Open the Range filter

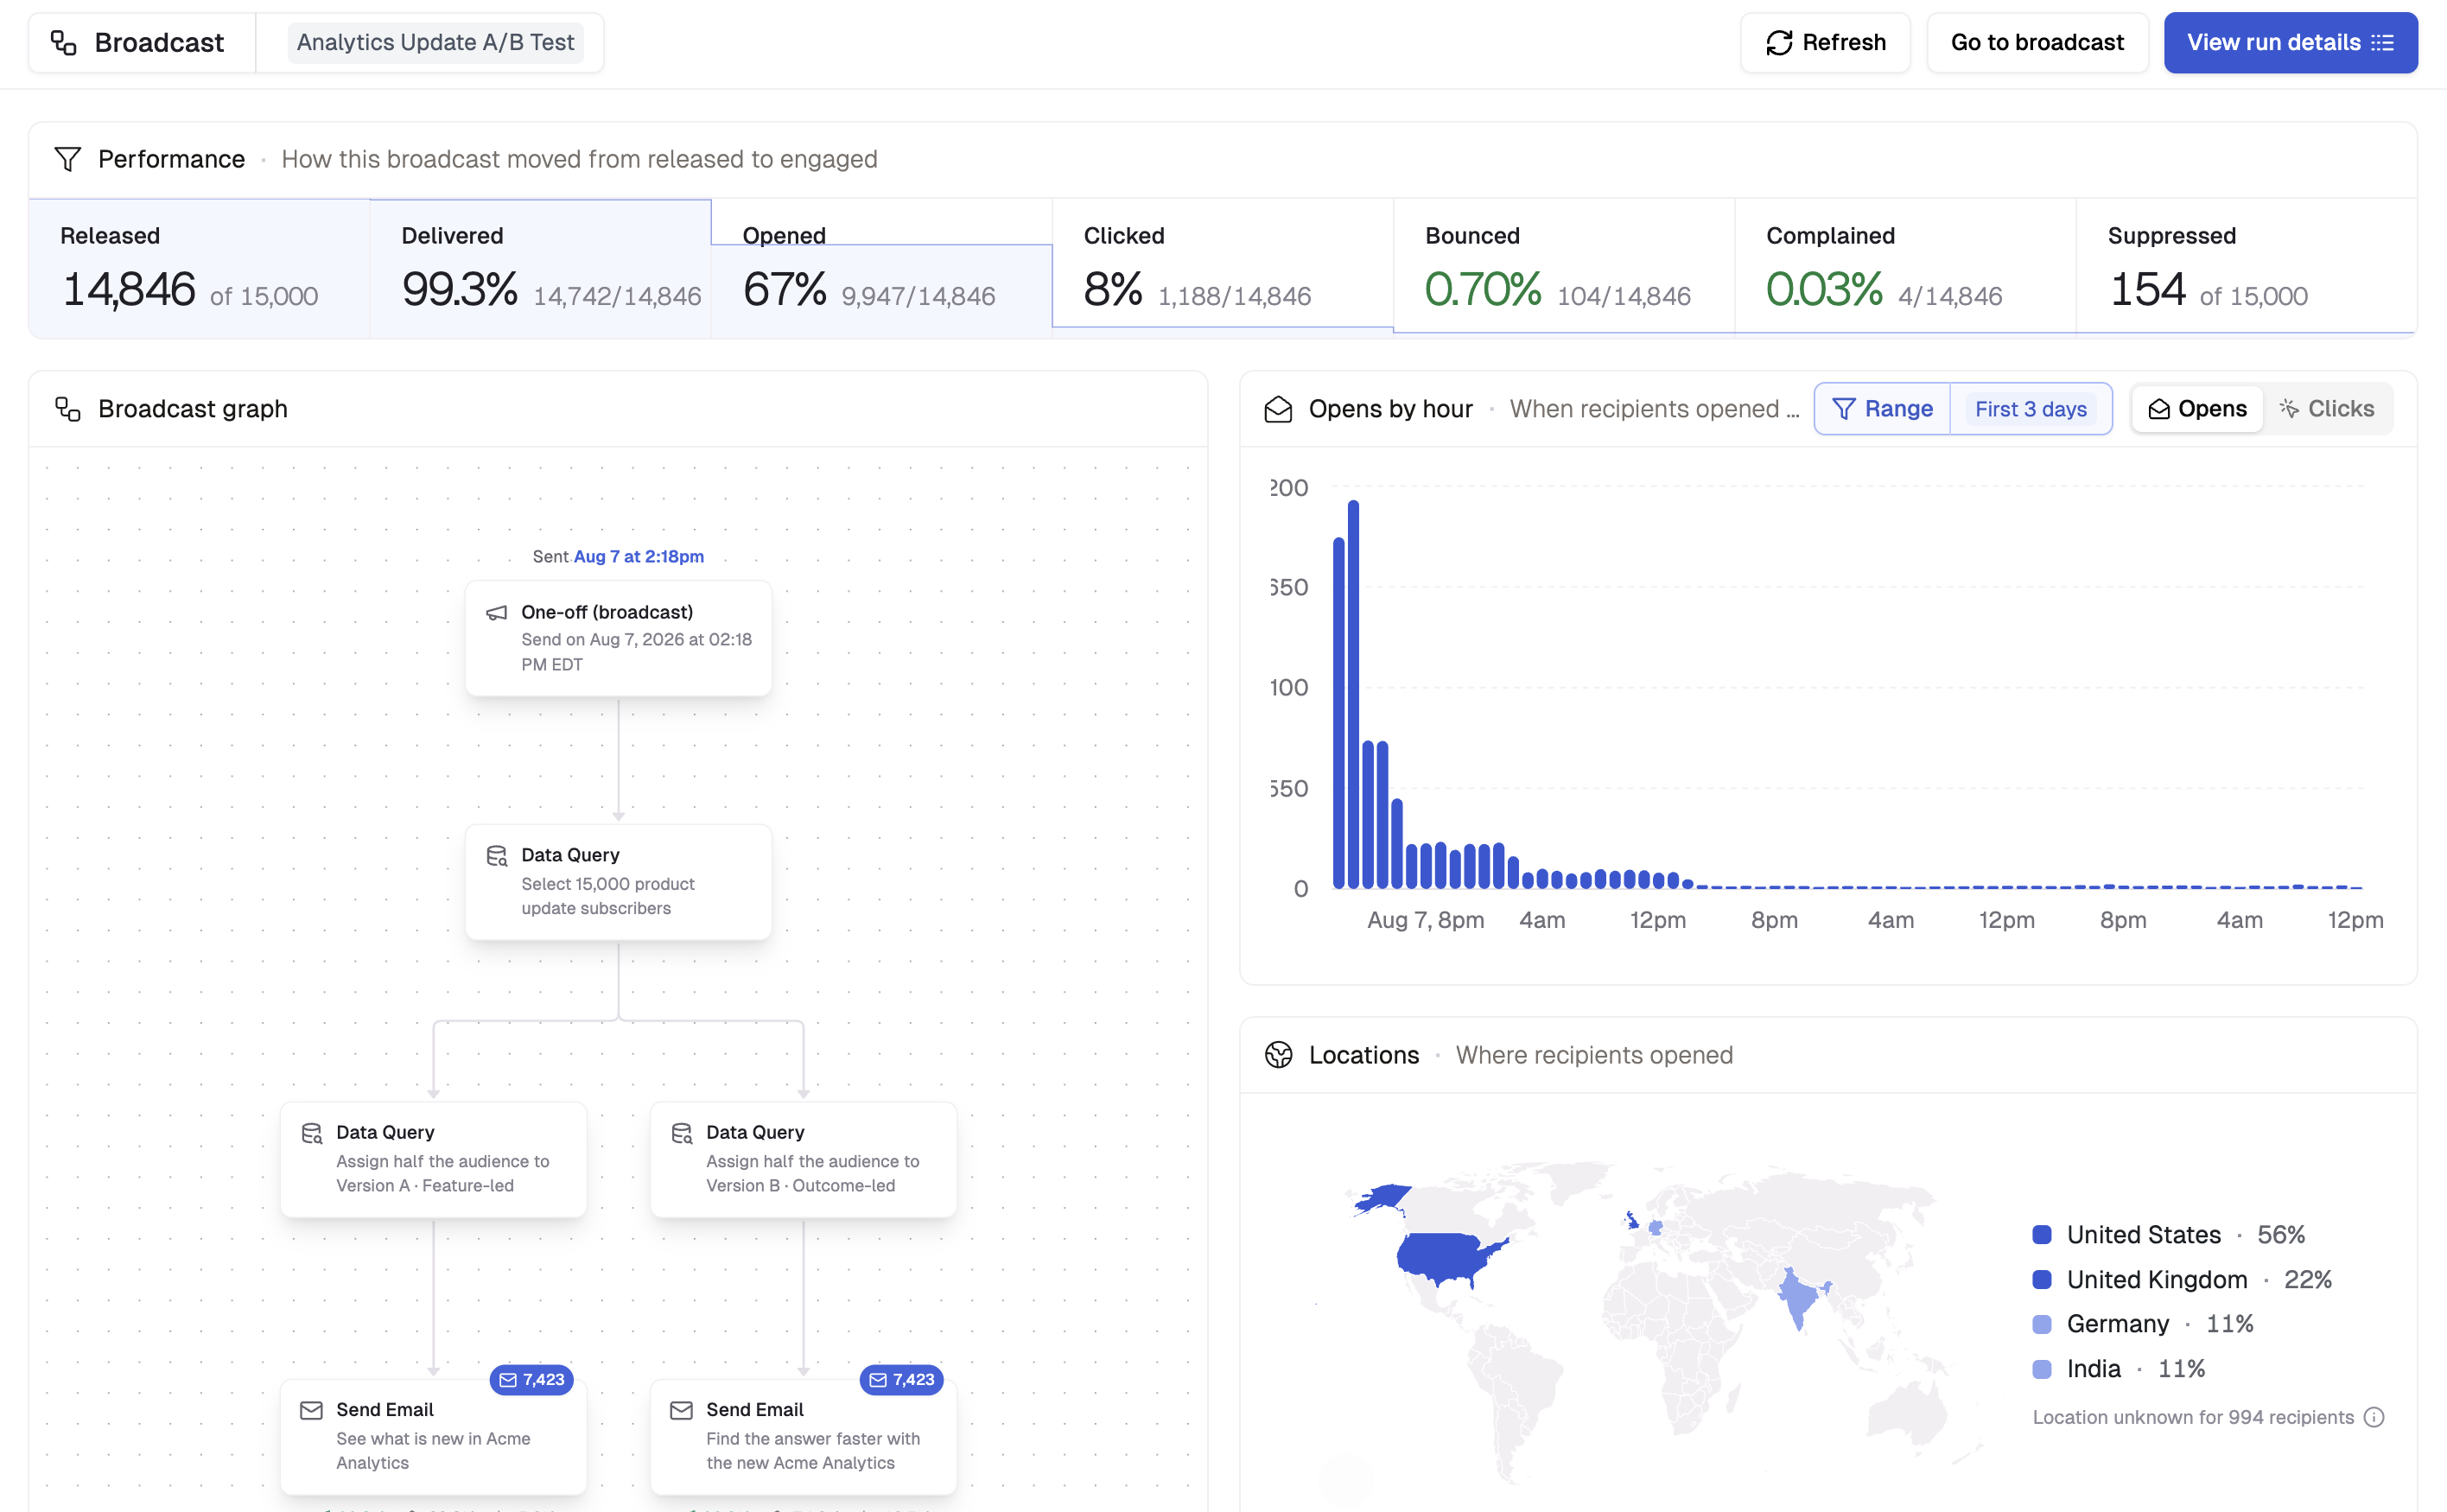coord(1882,409)
